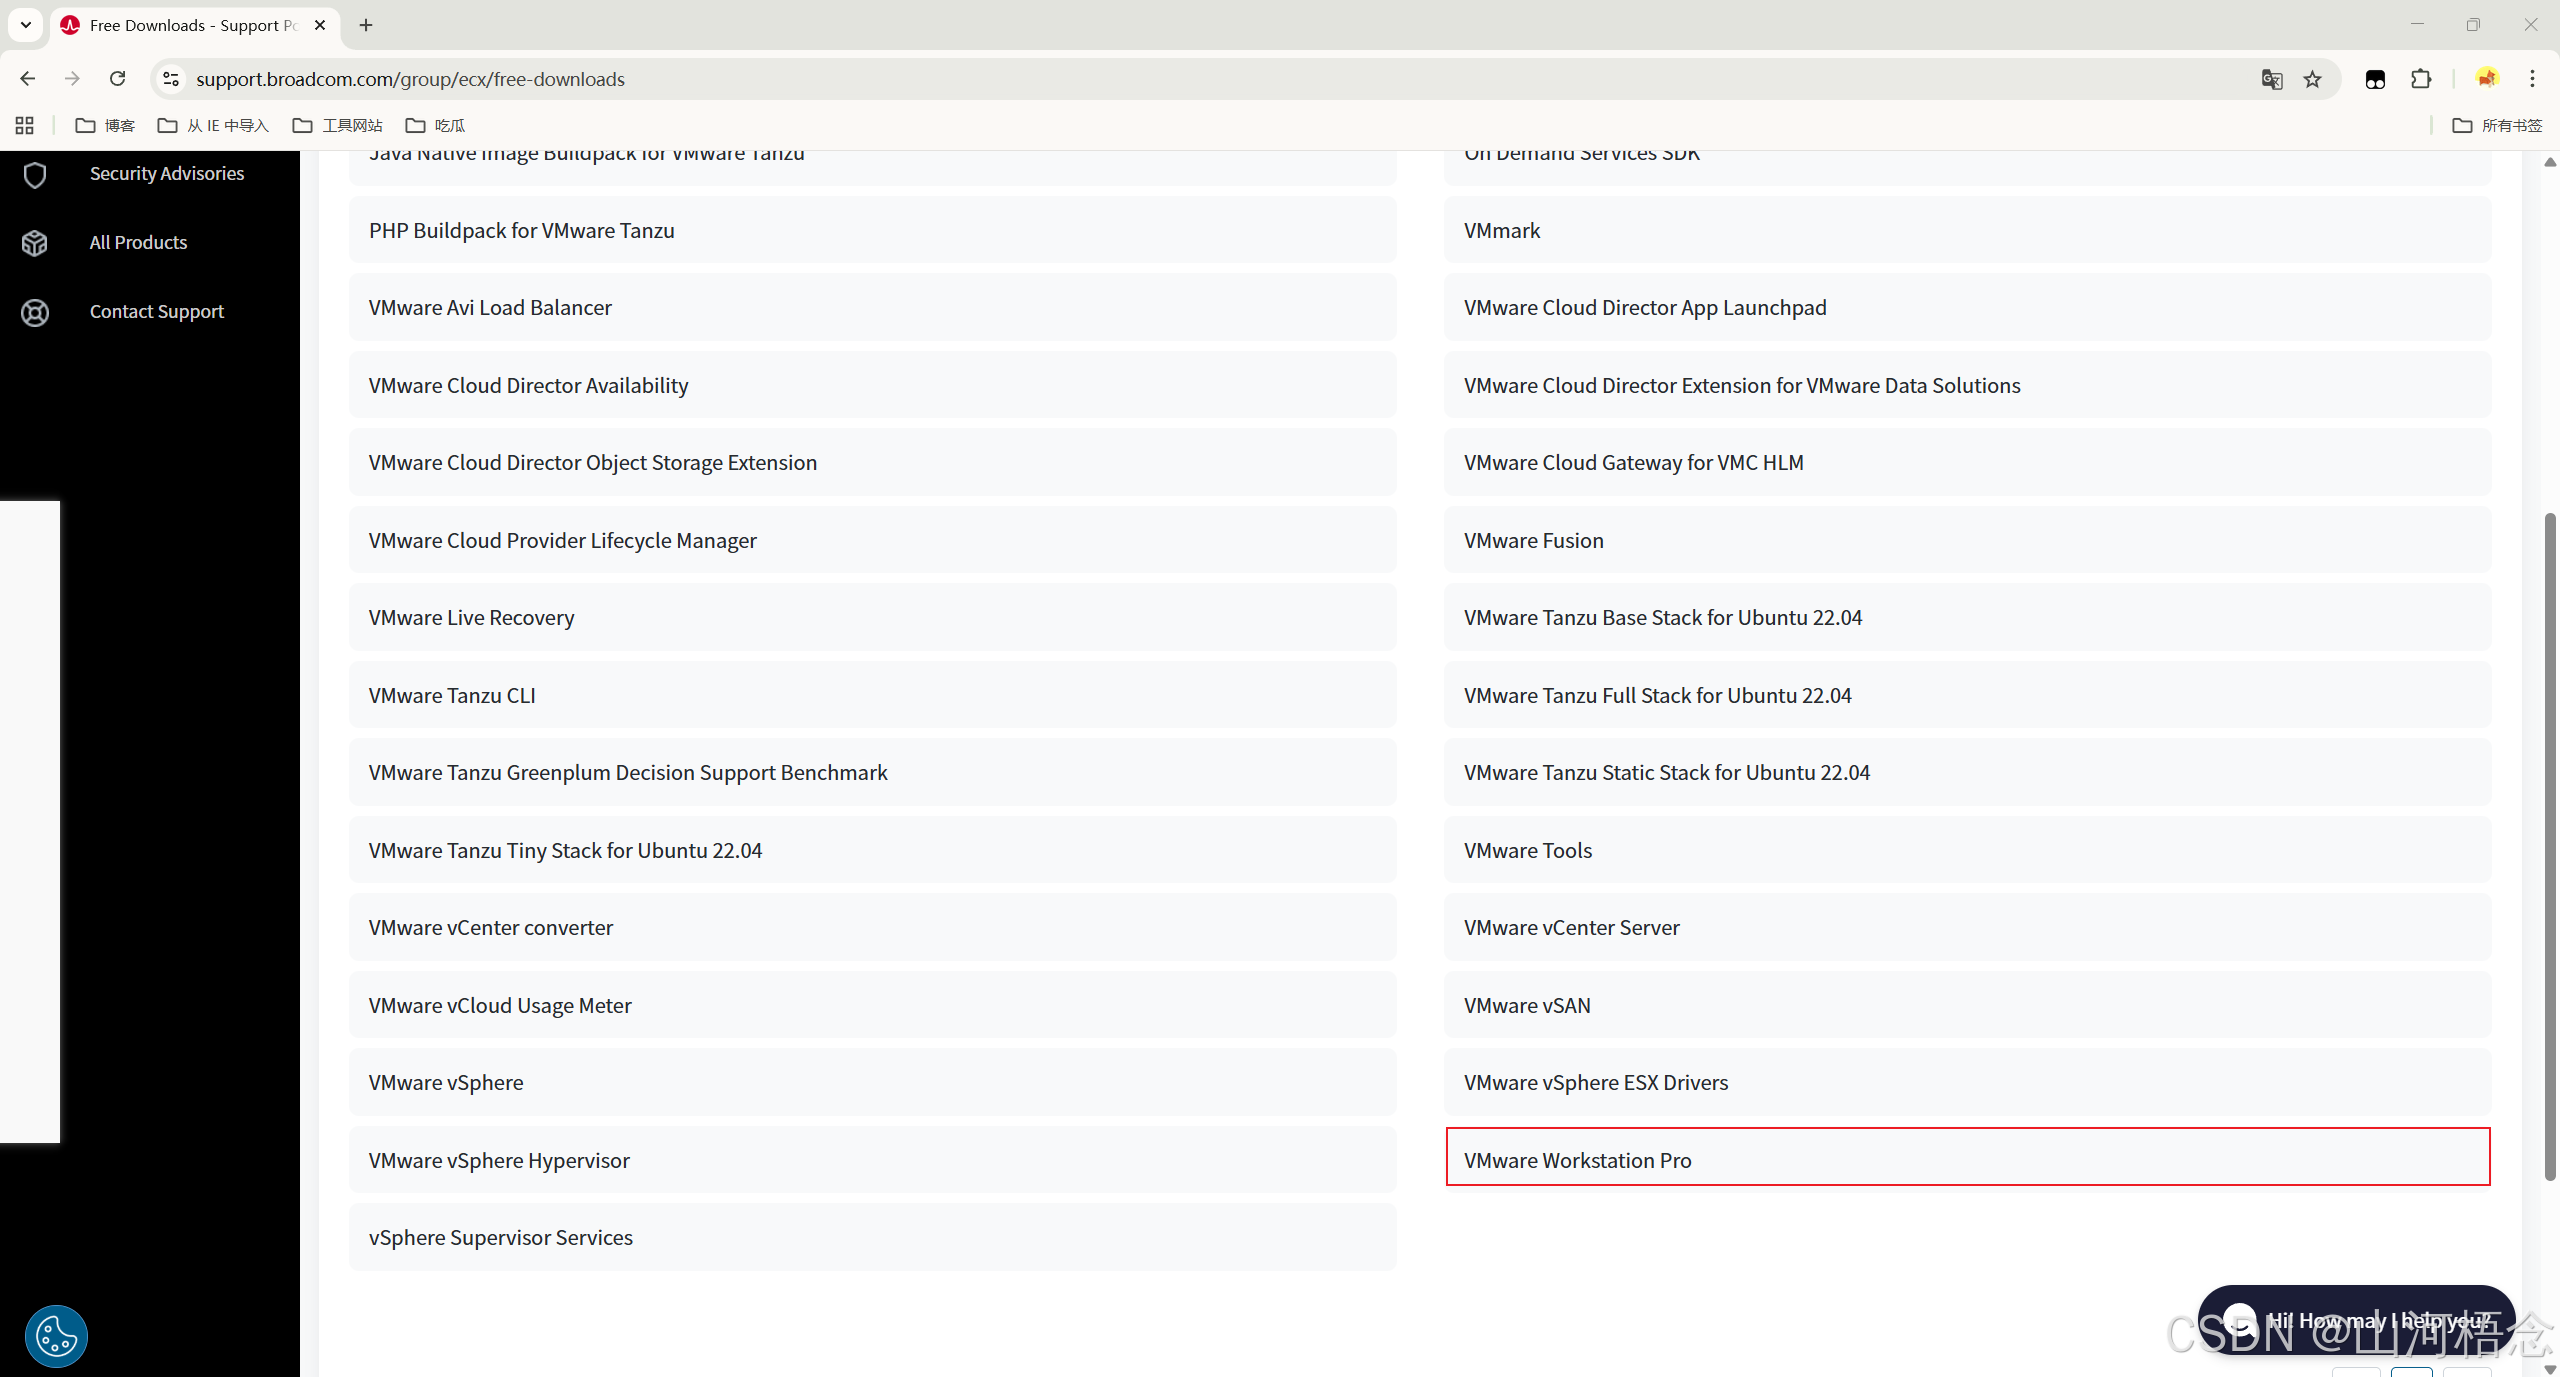Open VMware Fusion download link
The image size is (2560, 1377).
pyautogui.click(x=1533, y=541)
